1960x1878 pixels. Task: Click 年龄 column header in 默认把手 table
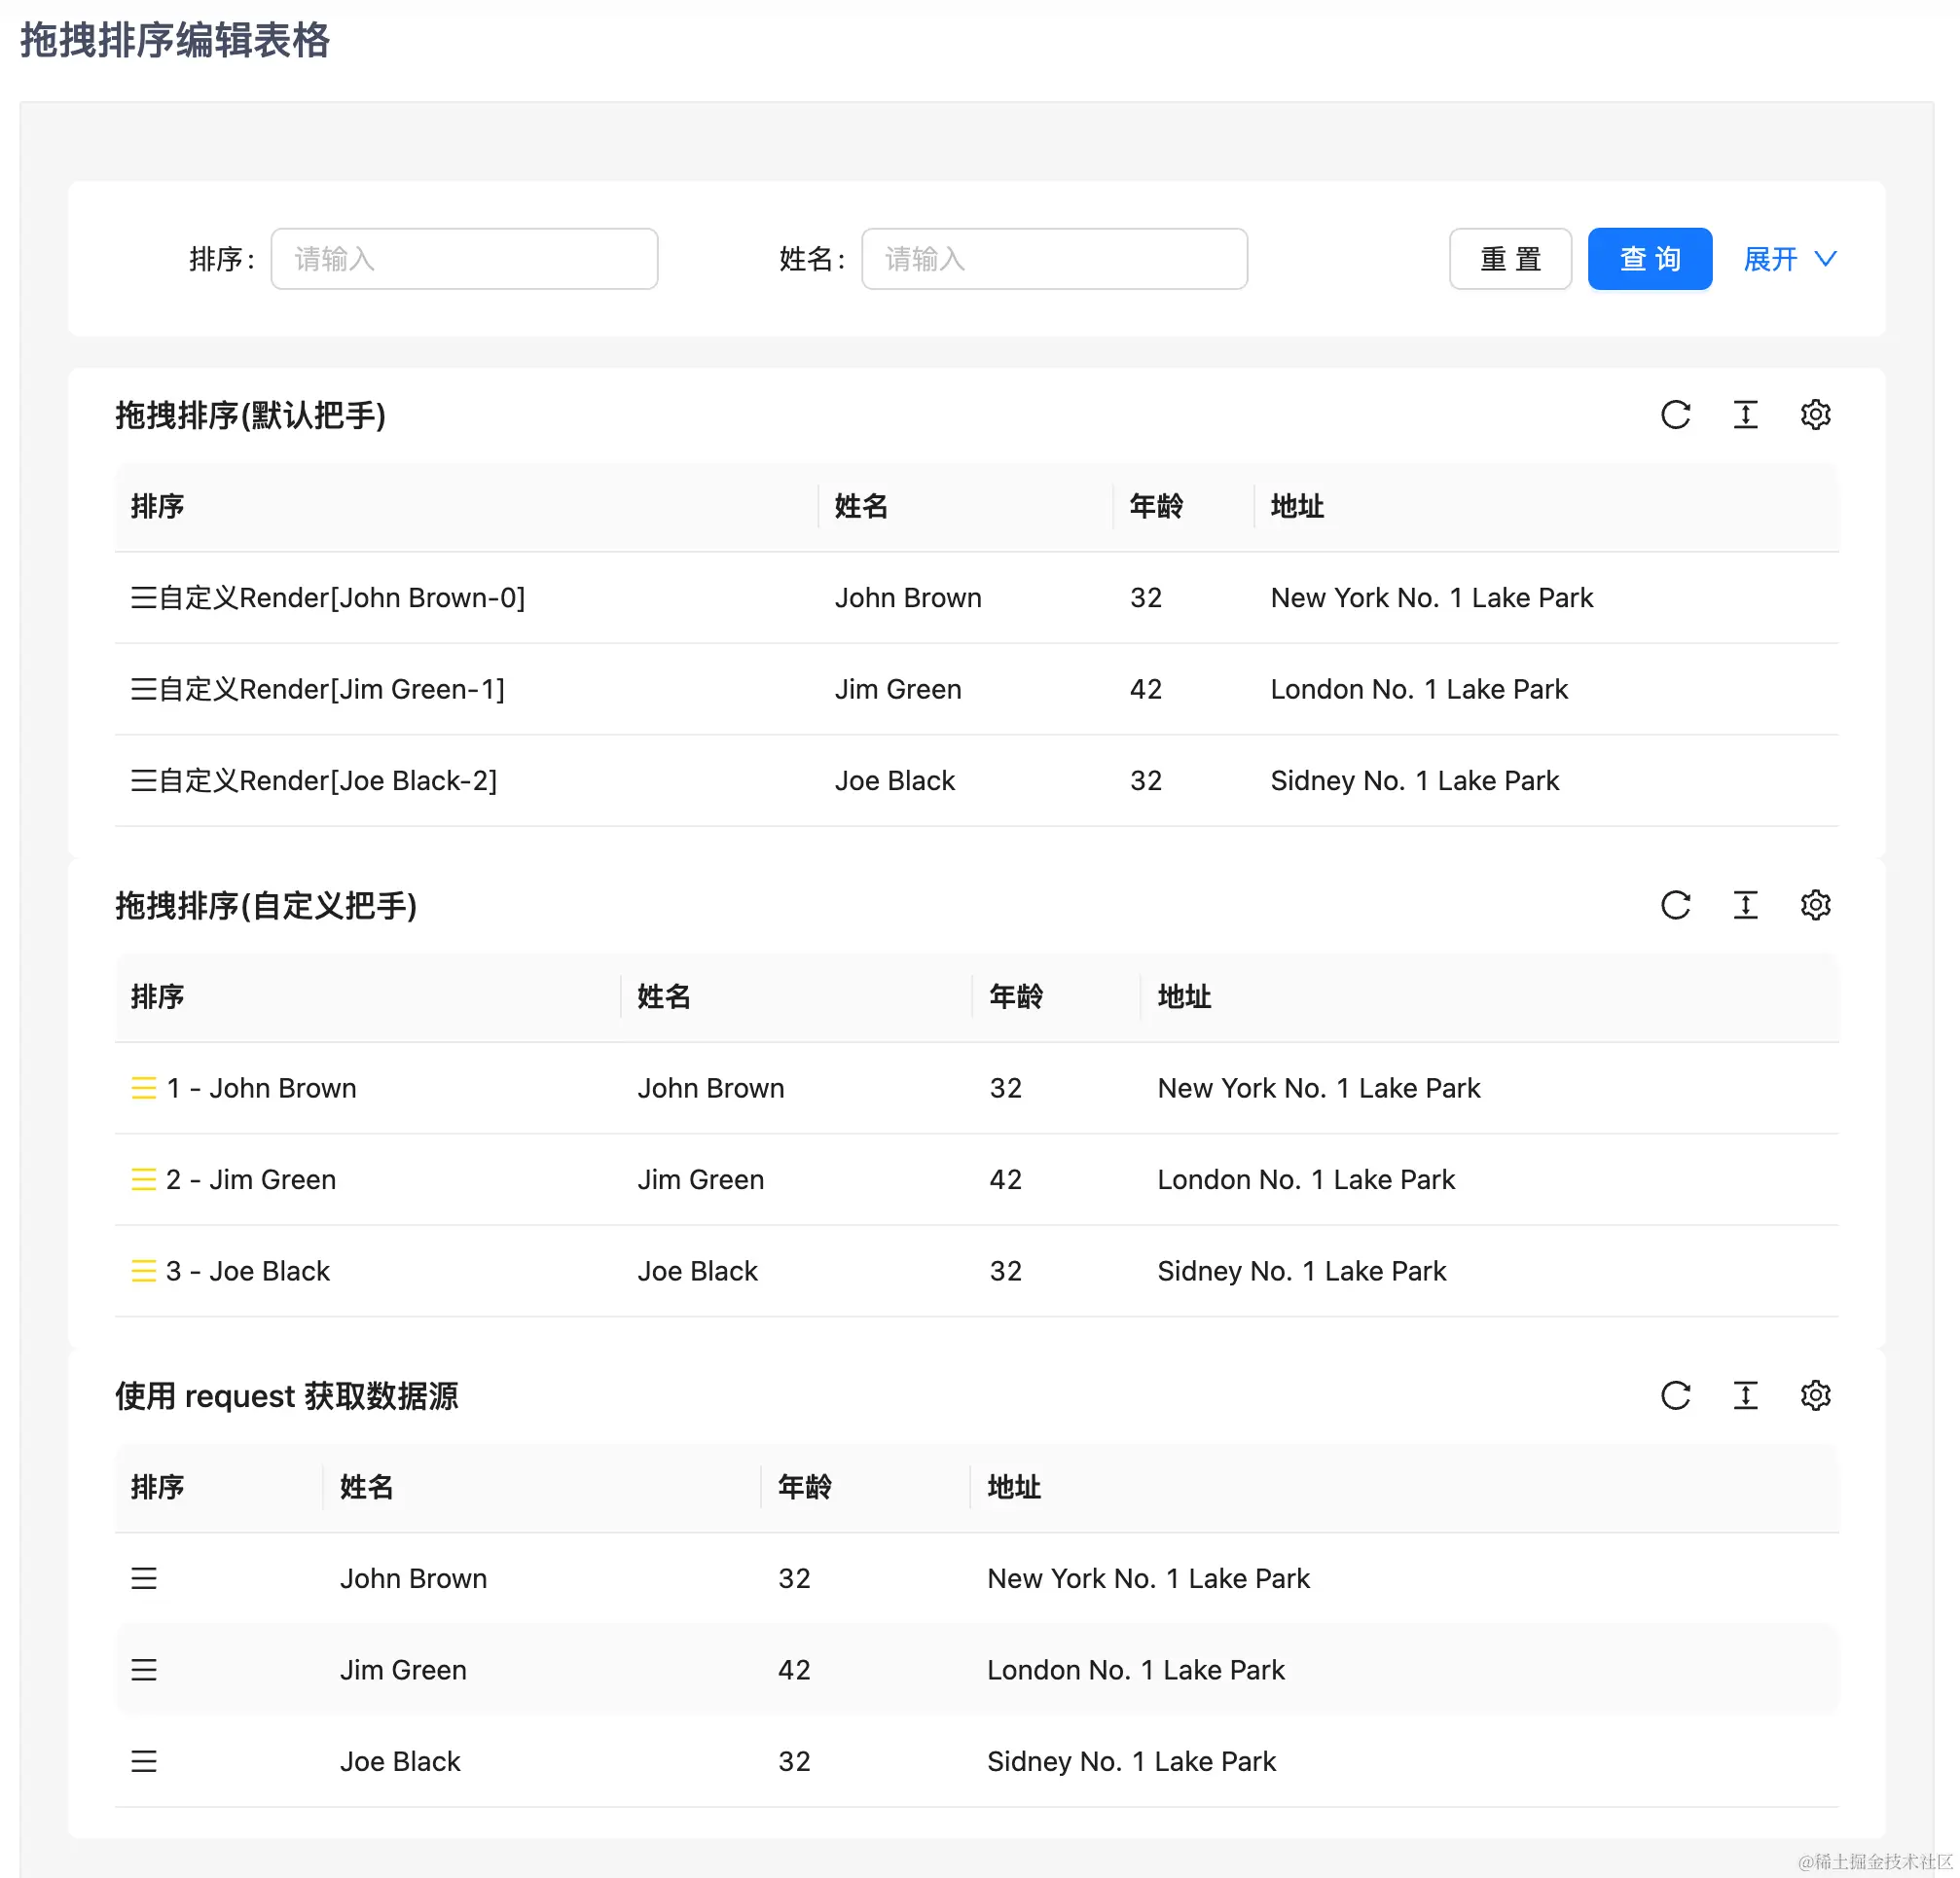pos(1156,506)
